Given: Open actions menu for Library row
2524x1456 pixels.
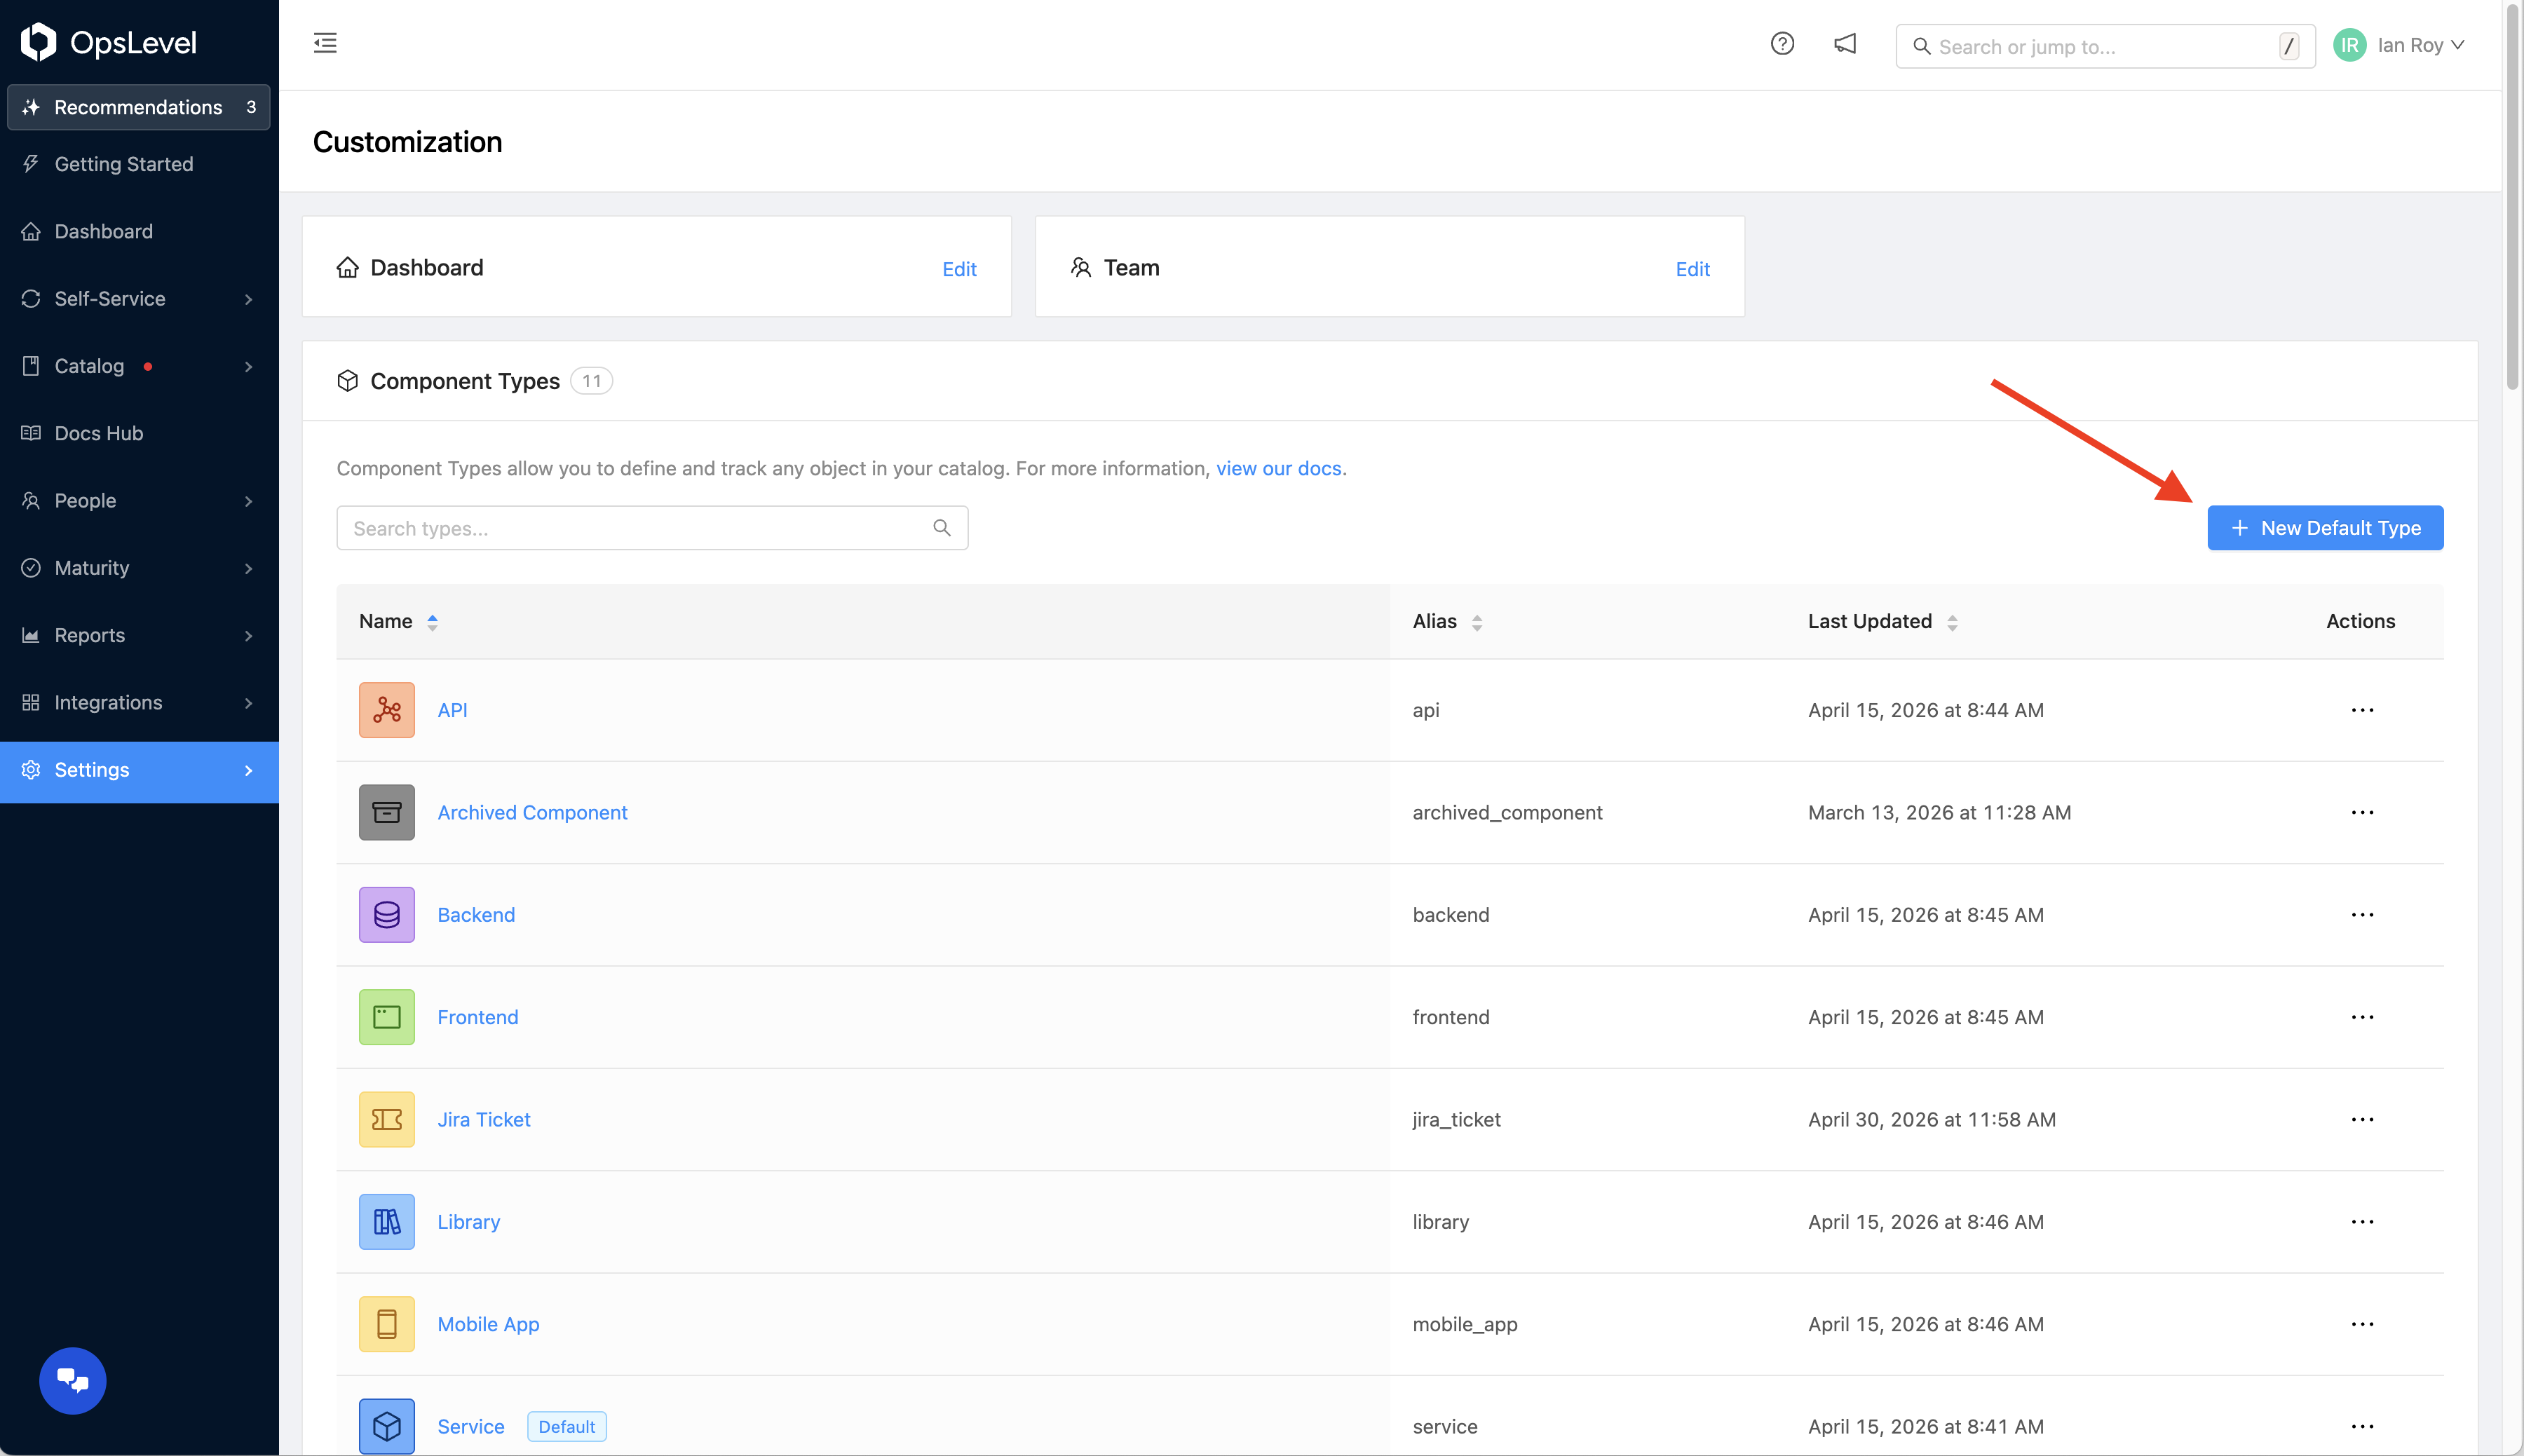Looking at the screenshot, I should (2362, 1222).
